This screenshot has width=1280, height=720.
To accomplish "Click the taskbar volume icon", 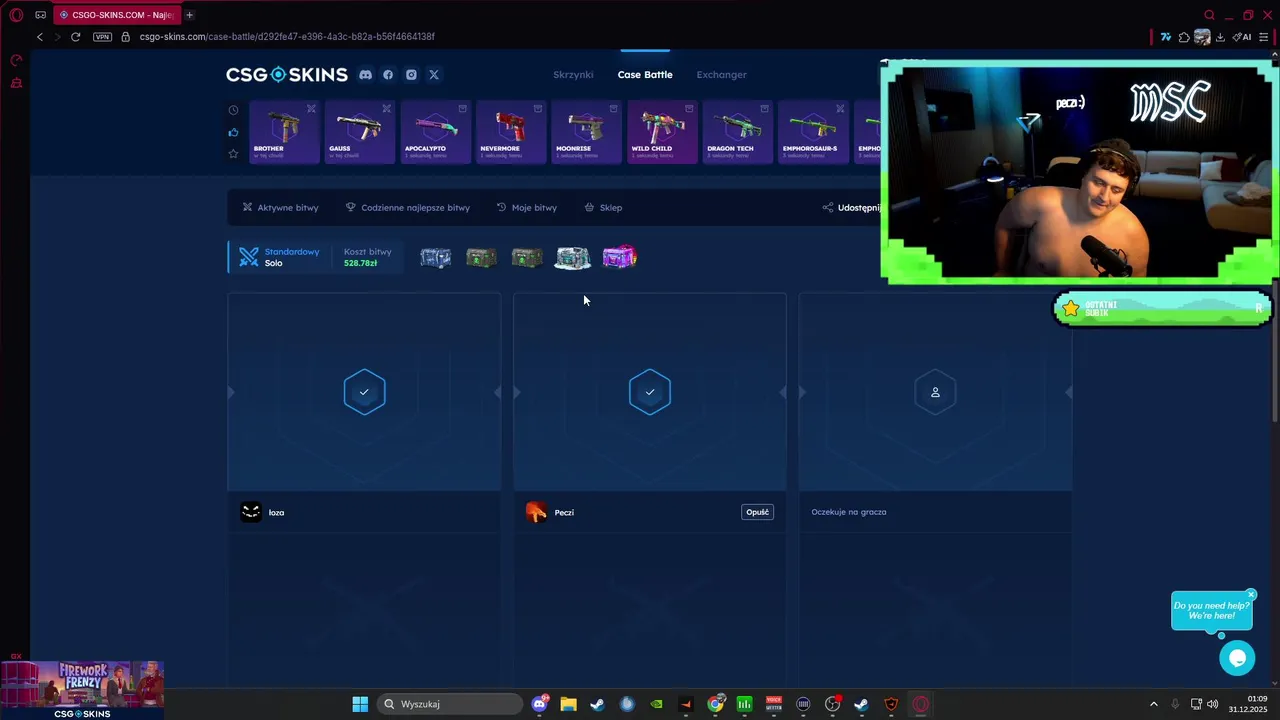I will point(1212,704).
